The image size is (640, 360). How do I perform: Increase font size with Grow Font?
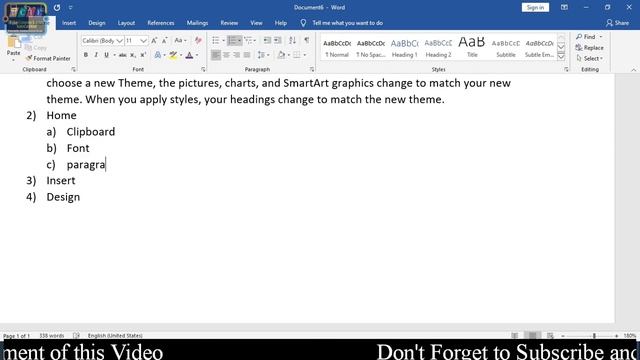pos(154,40)
